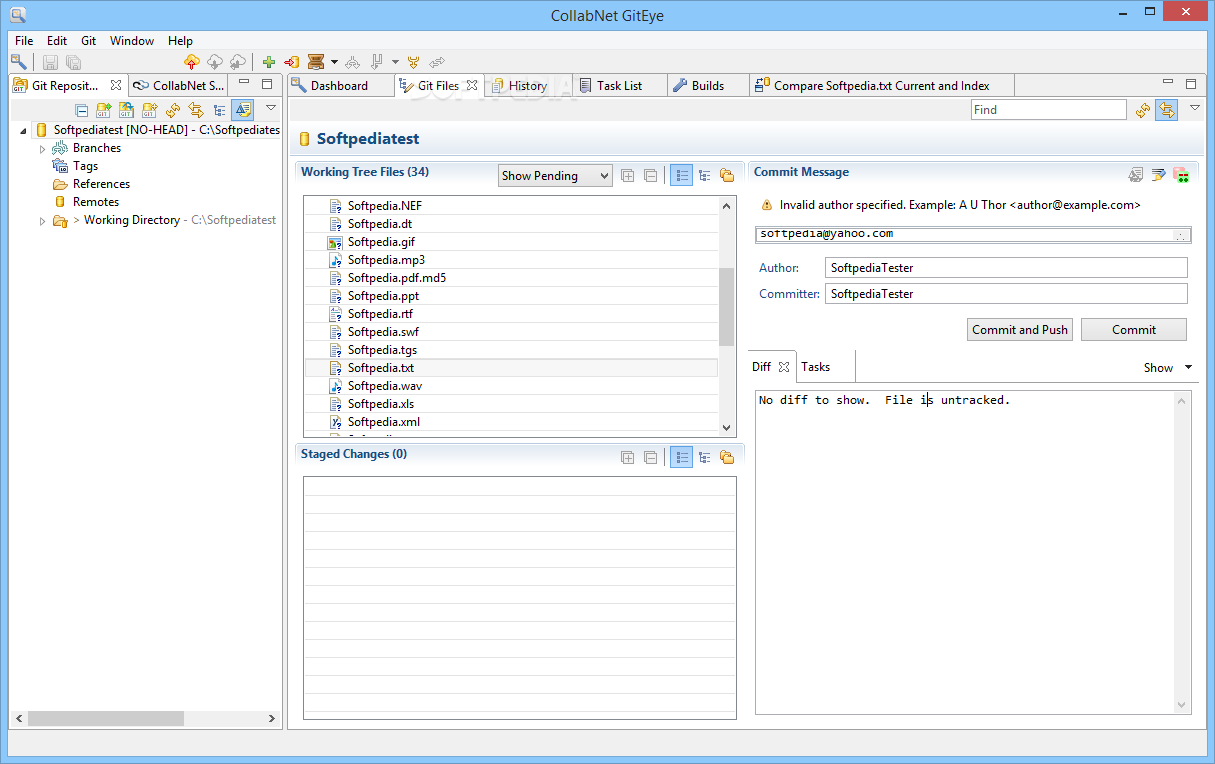The height and width of the screenshot is (764, 1215).
Task: Click amend previous commit icon
Action: click(x=1135, y=175)
